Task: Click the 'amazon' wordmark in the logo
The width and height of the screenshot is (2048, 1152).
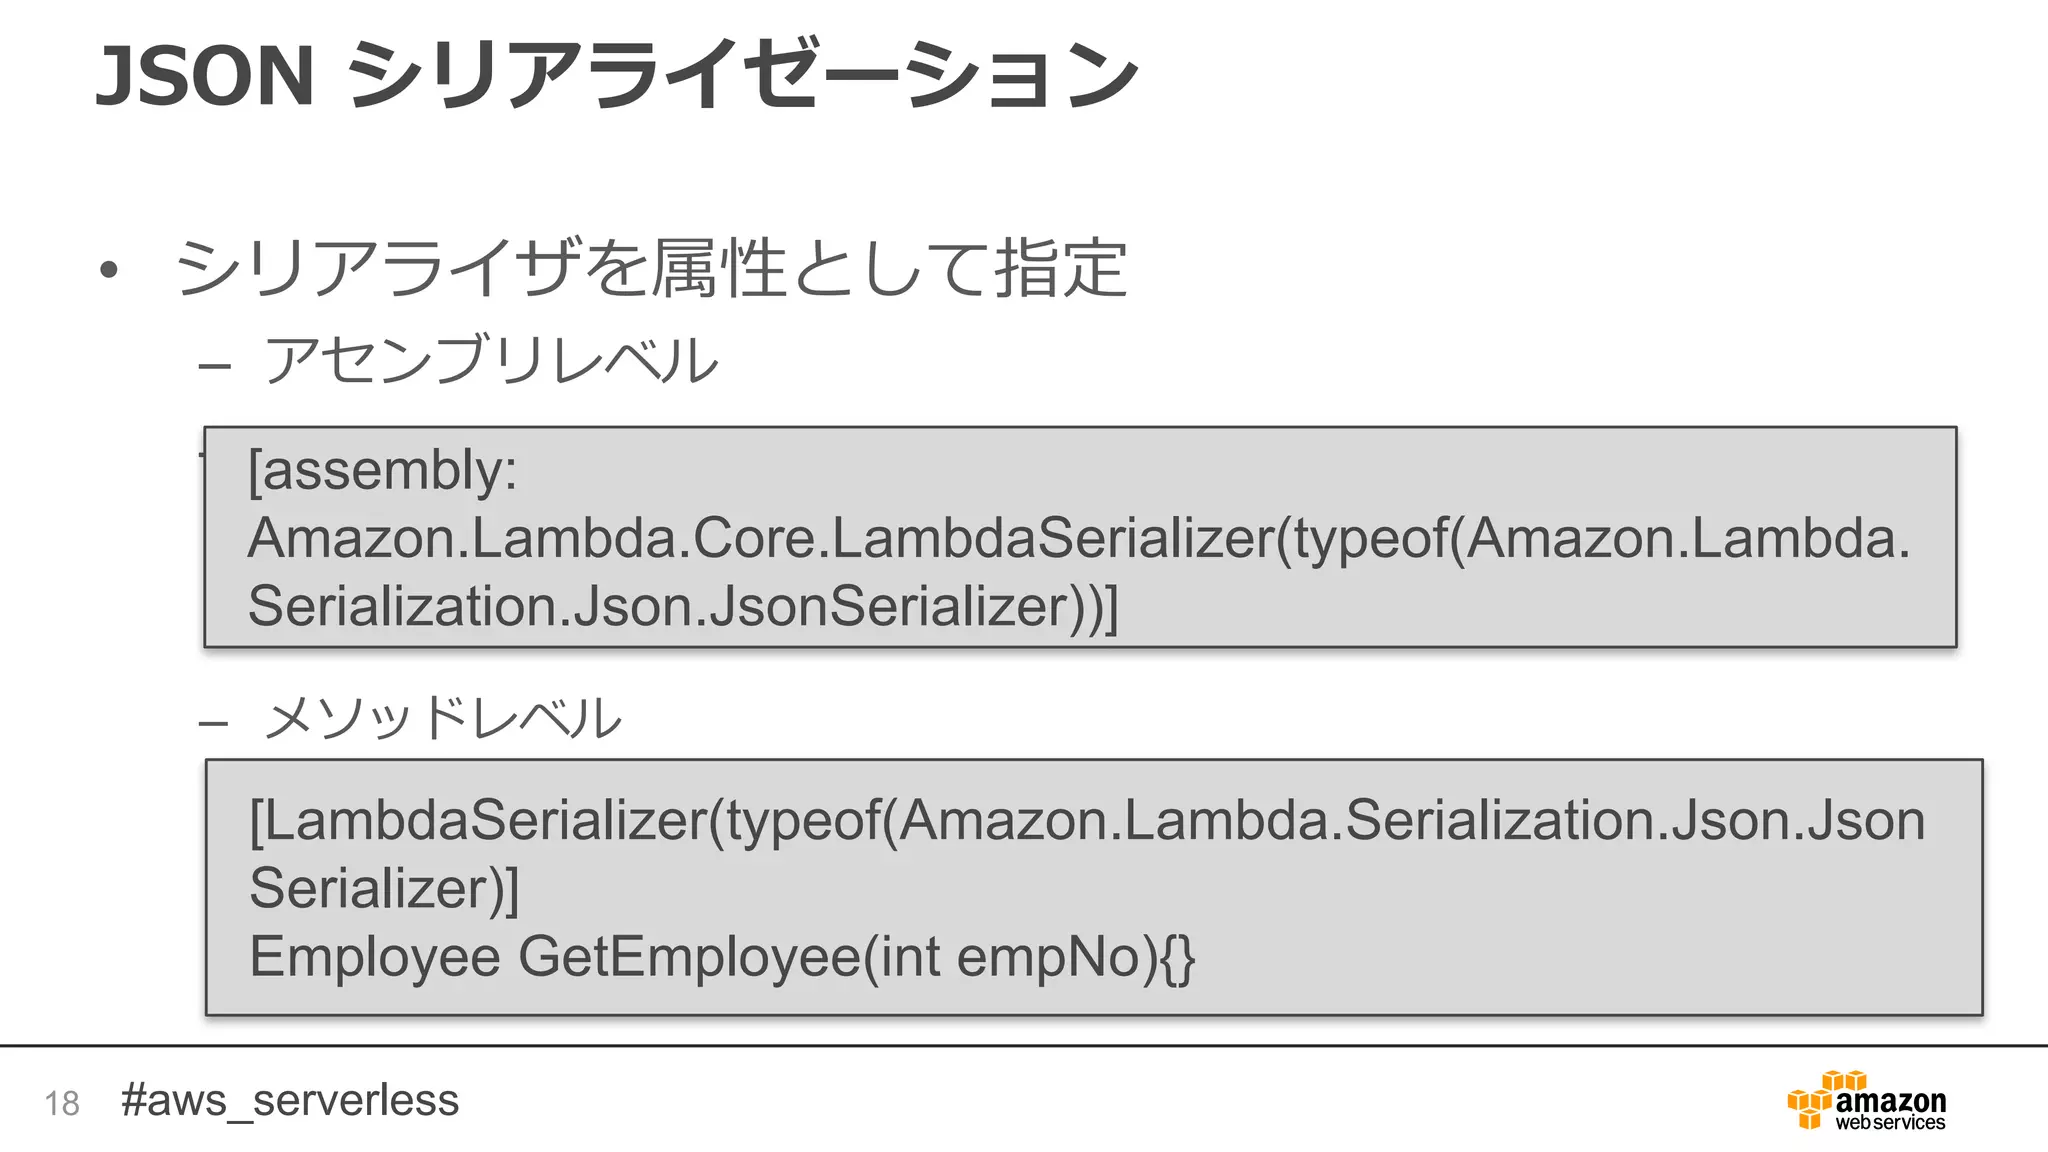Action: pos(1890,1101)
